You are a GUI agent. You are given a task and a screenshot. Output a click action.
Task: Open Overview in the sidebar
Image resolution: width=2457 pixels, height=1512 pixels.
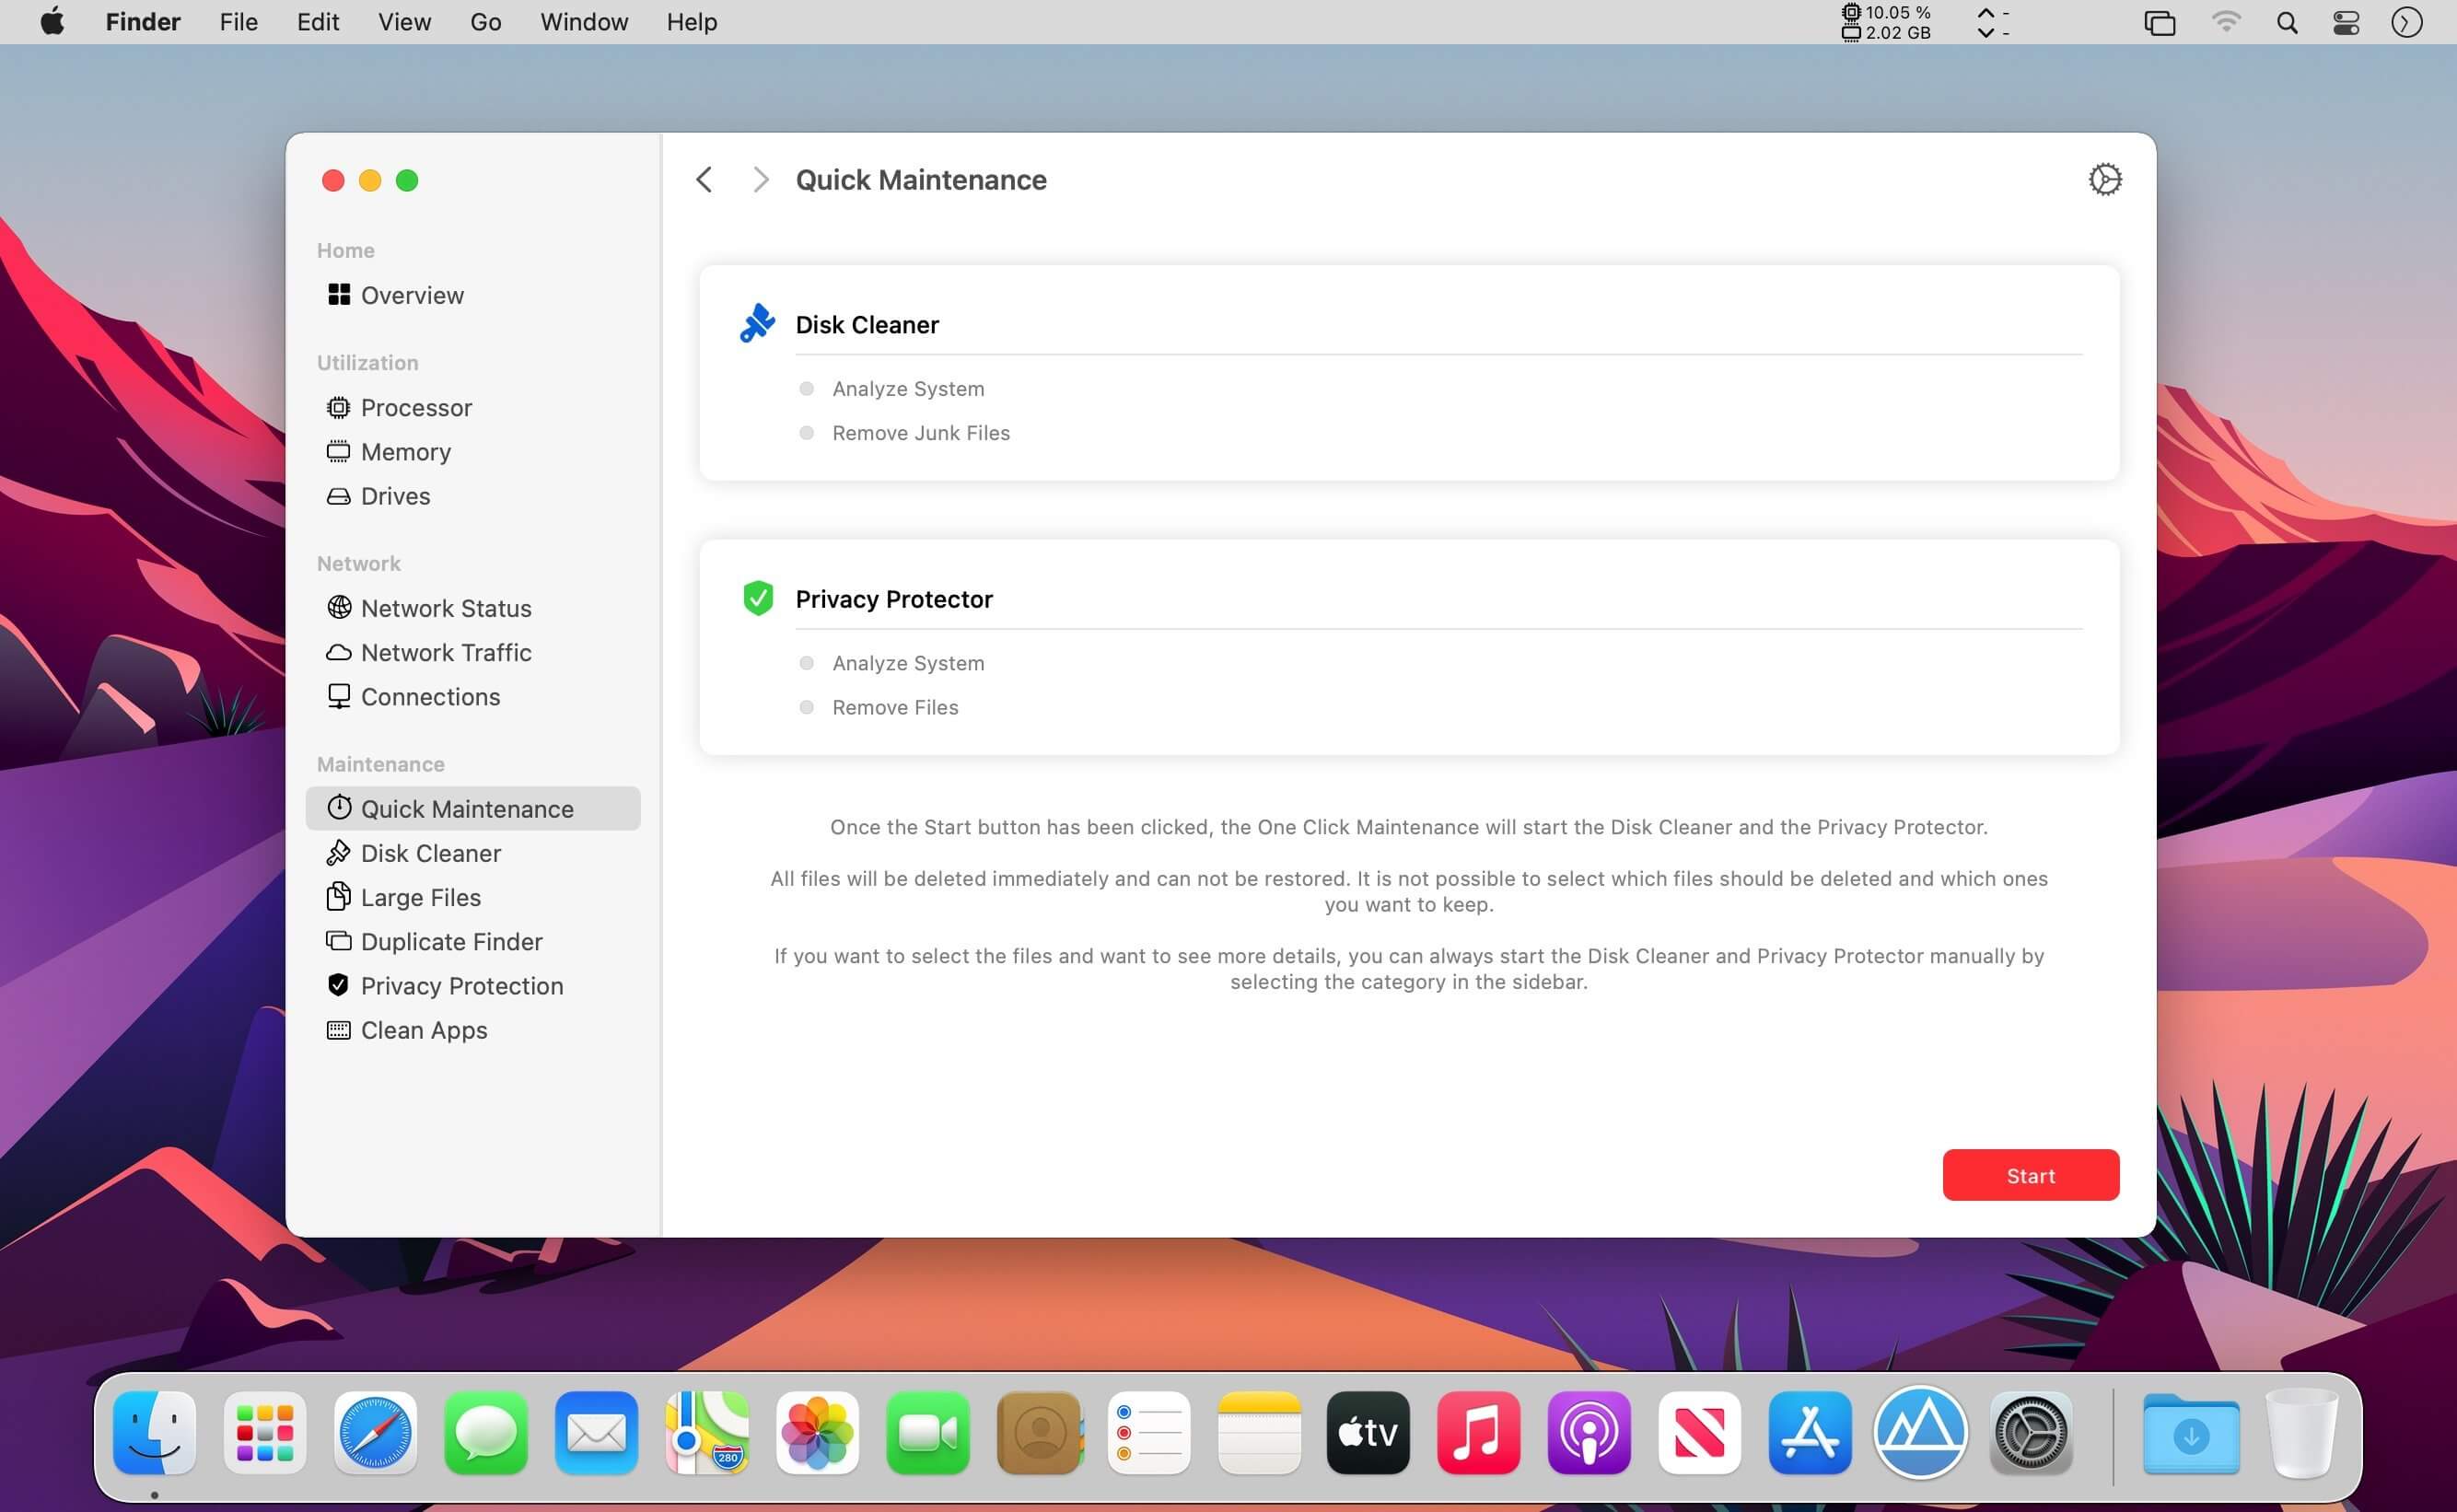tap(411, 295)
